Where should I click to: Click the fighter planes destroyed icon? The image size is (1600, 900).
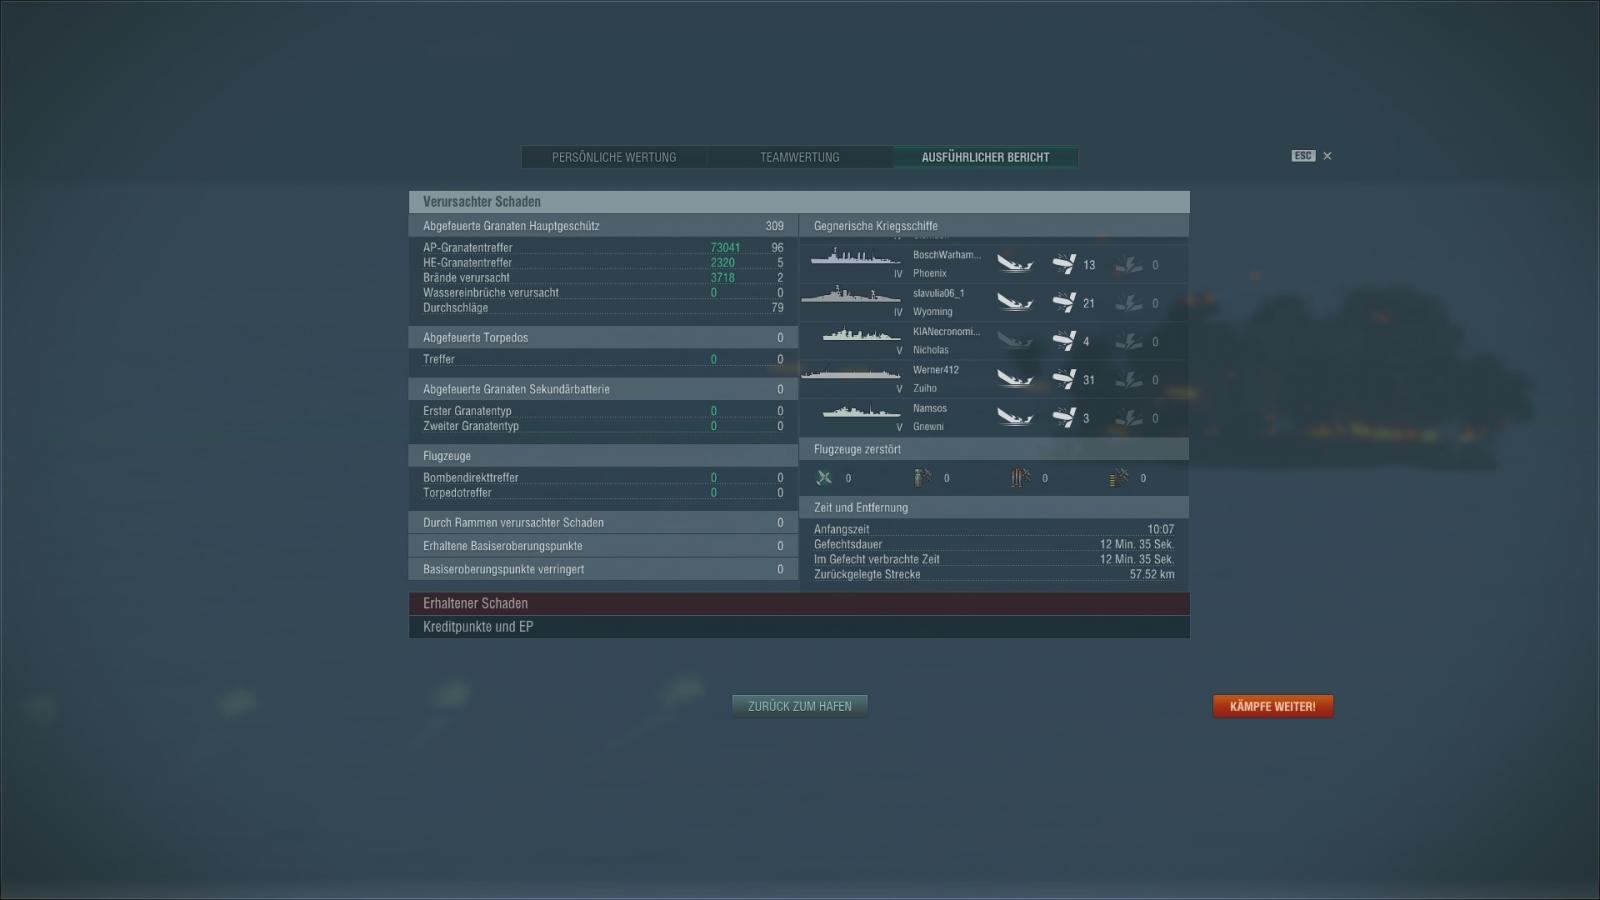824,478
